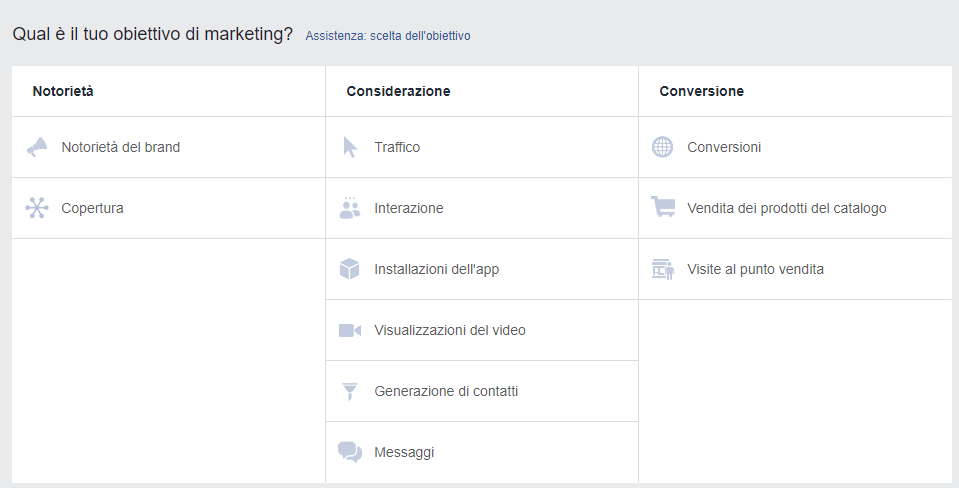This screenshot has width=959, height=488.
Task: Click the video camera icon
Action: pyautogui.click(x=349, y=330)
